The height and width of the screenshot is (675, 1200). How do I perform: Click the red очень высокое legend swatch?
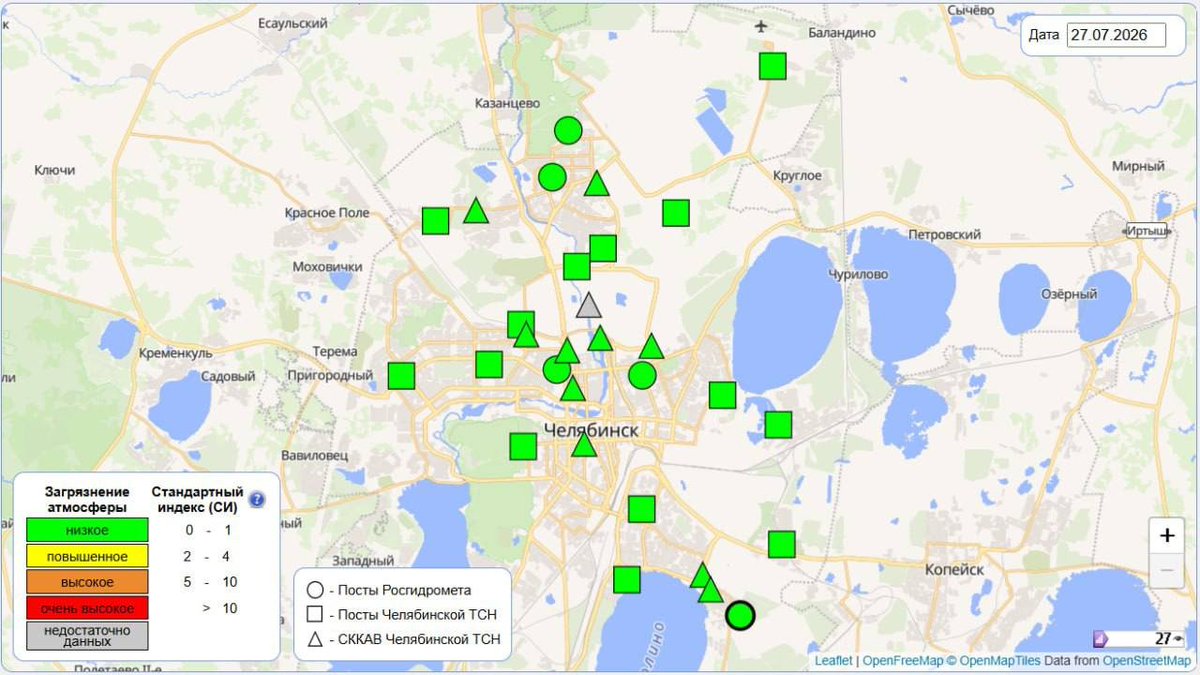click(x=87, y=608)
